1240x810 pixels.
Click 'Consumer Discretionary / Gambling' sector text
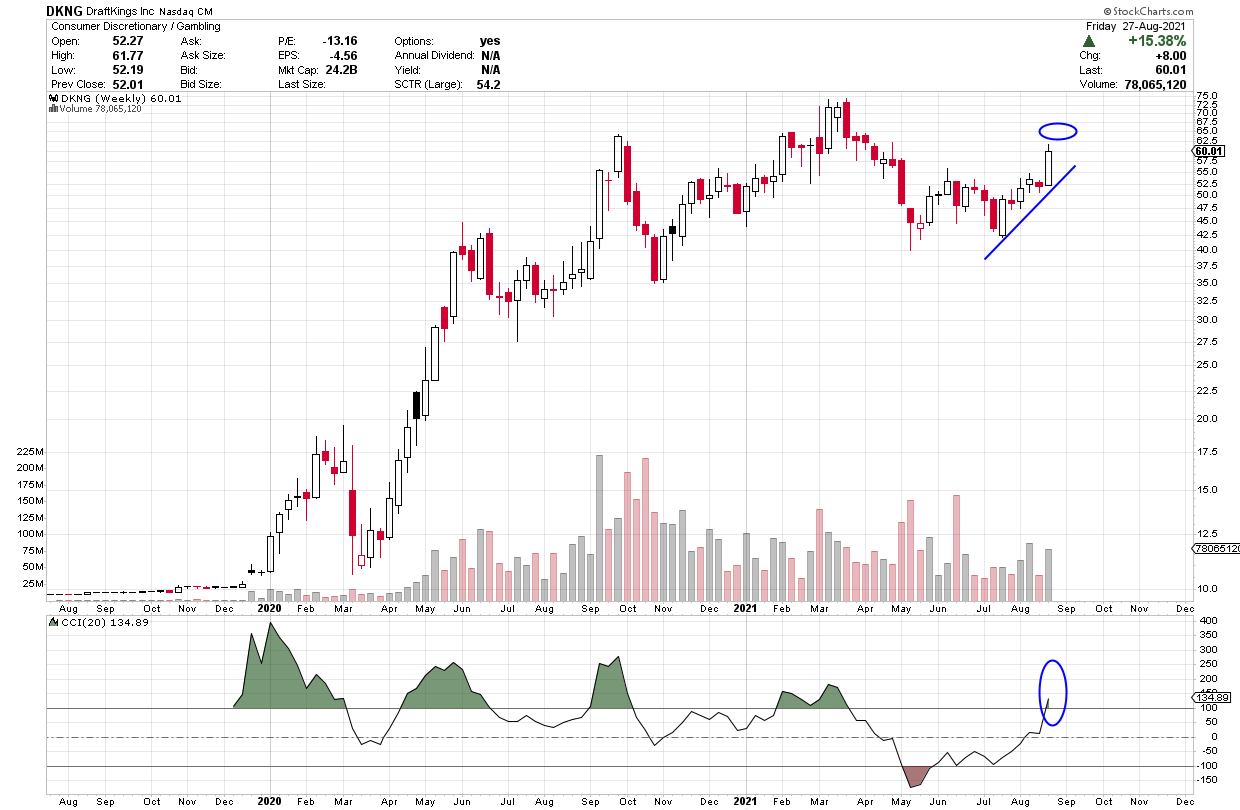(x=135, y=26)
